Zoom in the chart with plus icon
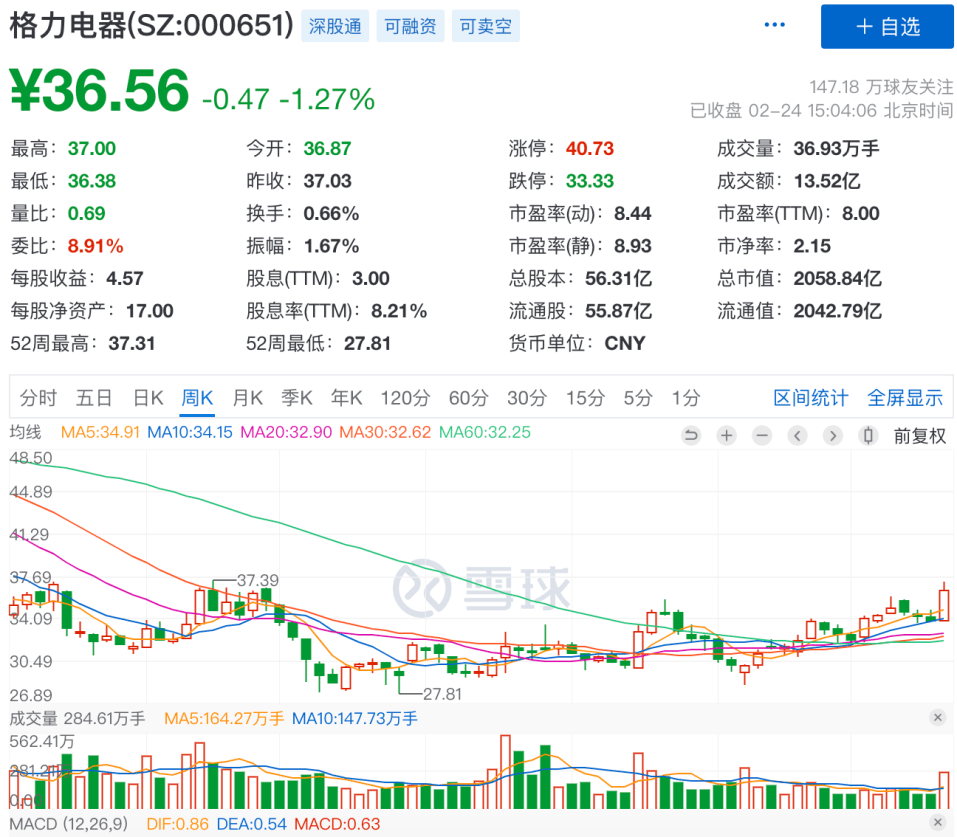 tap(726, 435)
